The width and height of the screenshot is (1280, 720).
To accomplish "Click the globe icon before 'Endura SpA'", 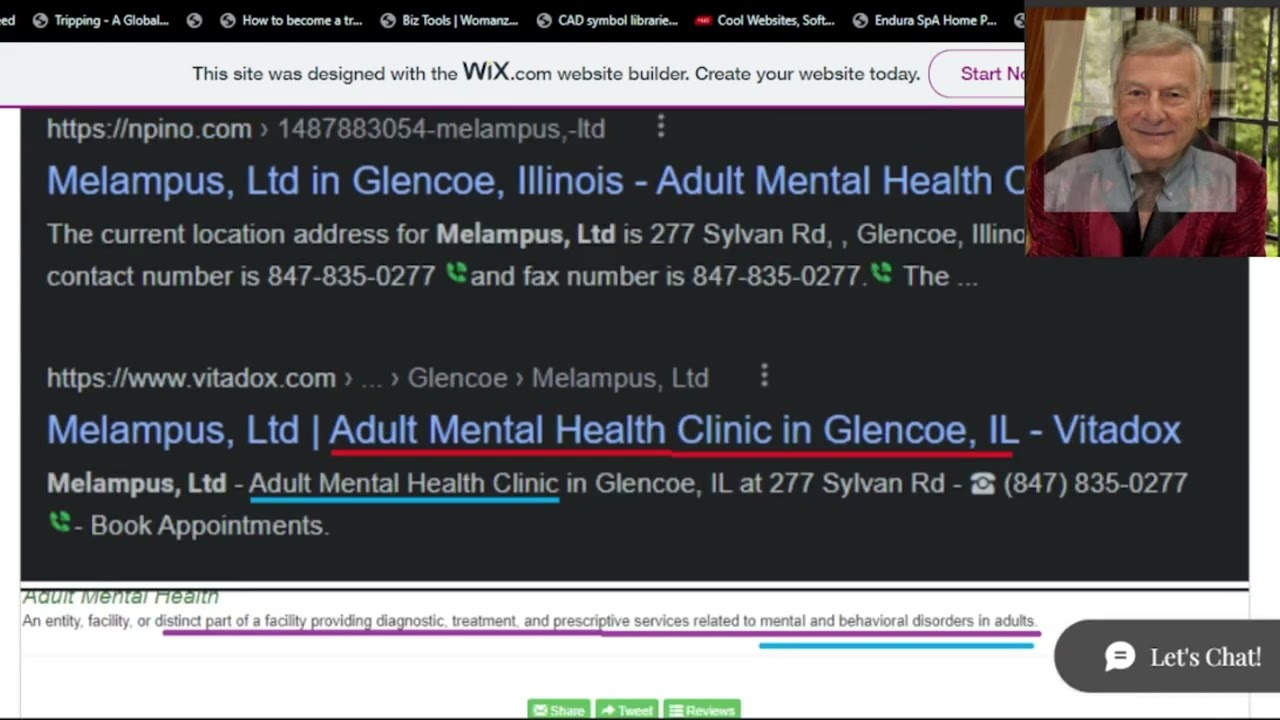I will pyautogui.click(x=860, y=20).
